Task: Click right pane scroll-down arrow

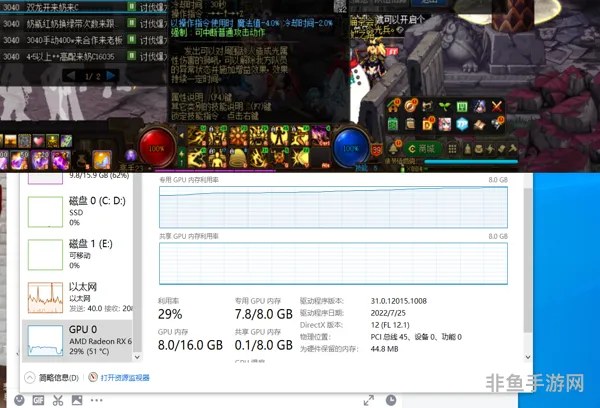Action: coord(528,357)
